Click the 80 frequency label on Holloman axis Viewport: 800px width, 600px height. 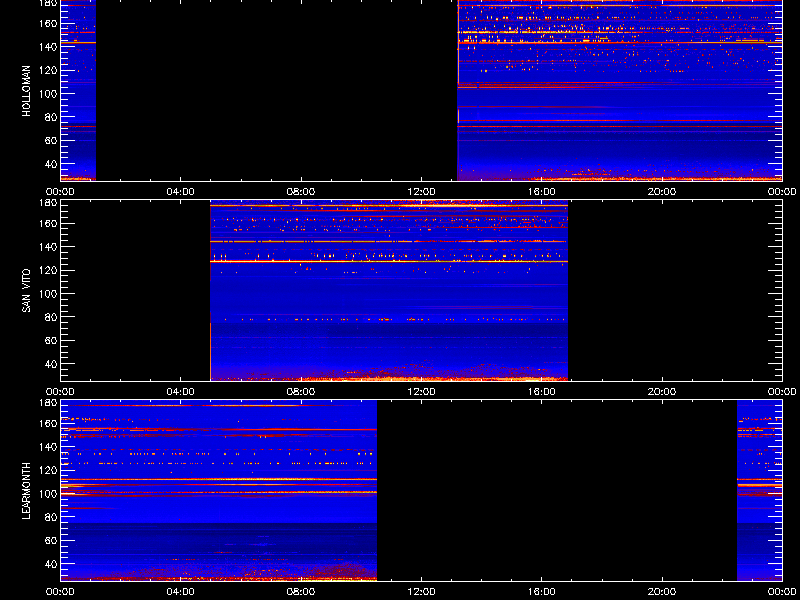pos(52,117)
